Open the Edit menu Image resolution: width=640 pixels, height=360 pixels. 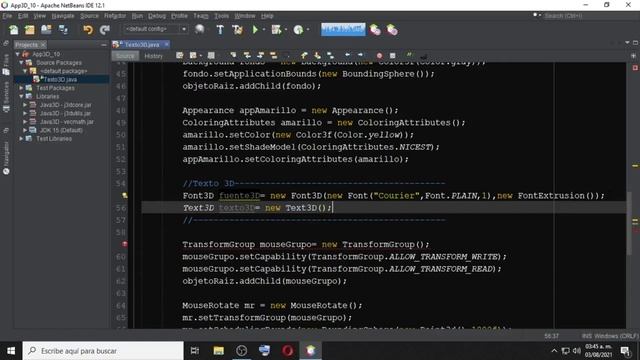tap(23, 16)
